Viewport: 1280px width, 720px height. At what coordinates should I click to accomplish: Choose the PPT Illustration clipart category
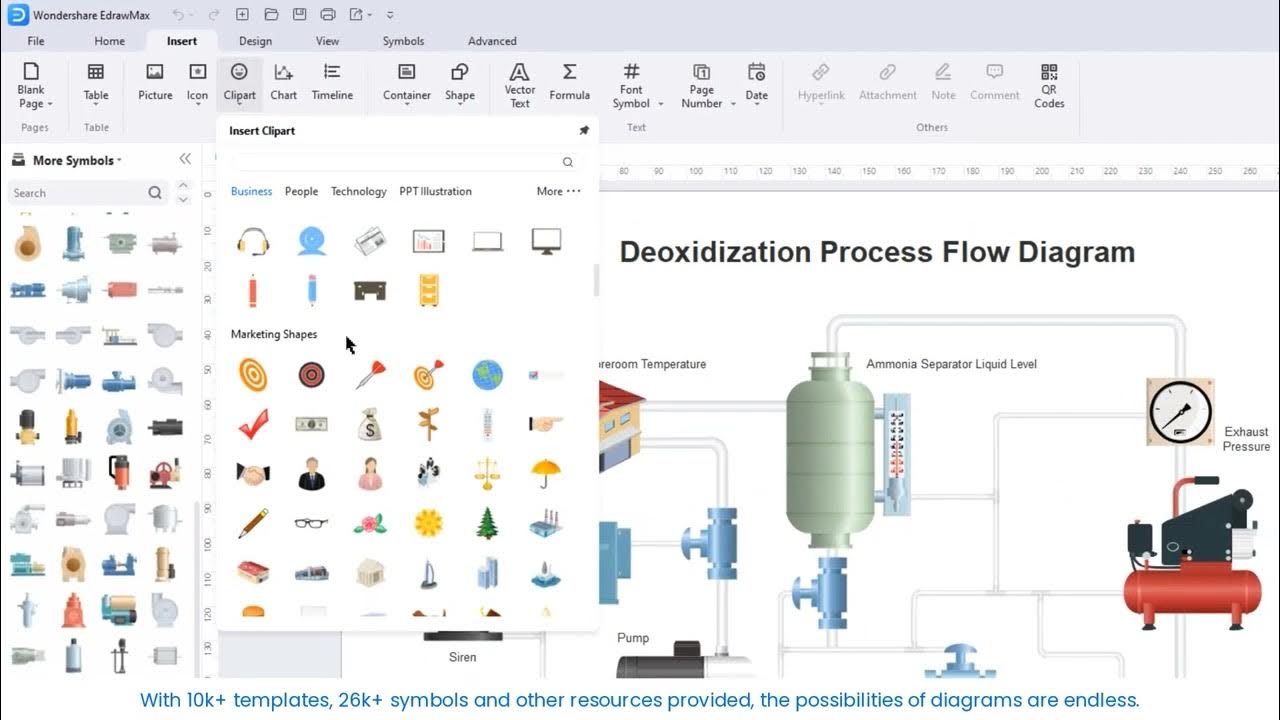pyautogui.click(x=435, y=191)
